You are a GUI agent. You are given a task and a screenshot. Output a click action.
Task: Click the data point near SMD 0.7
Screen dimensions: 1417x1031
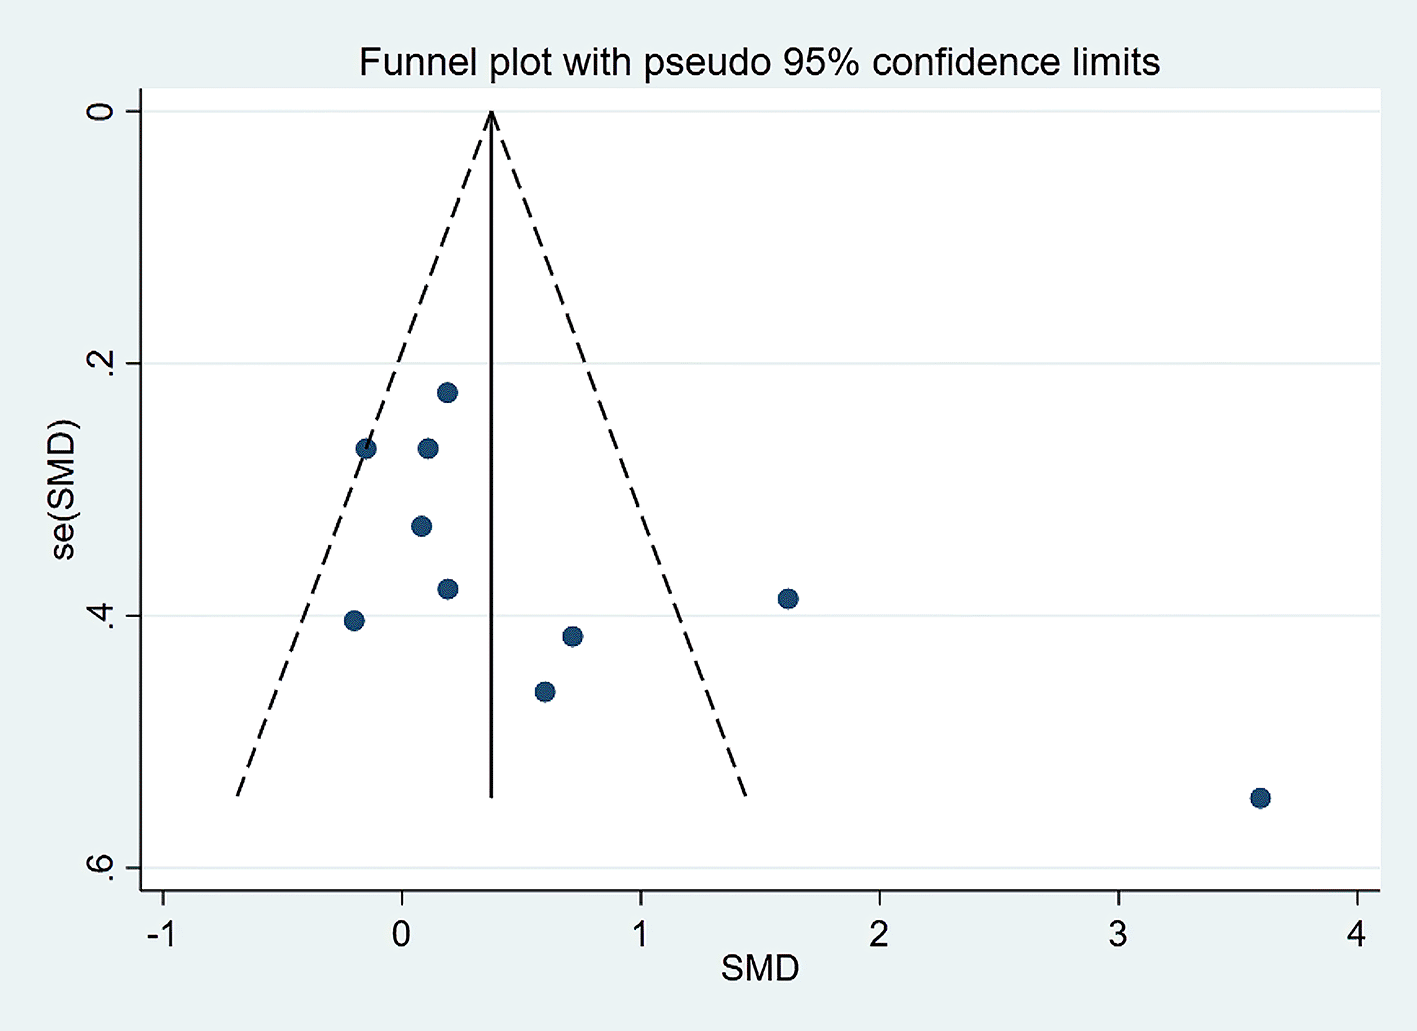tap(573, 637)
